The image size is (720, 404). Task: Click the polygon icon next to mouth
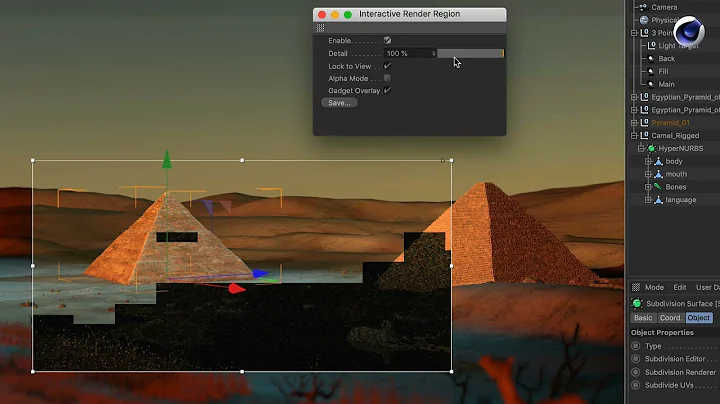[x=658, y=174]
